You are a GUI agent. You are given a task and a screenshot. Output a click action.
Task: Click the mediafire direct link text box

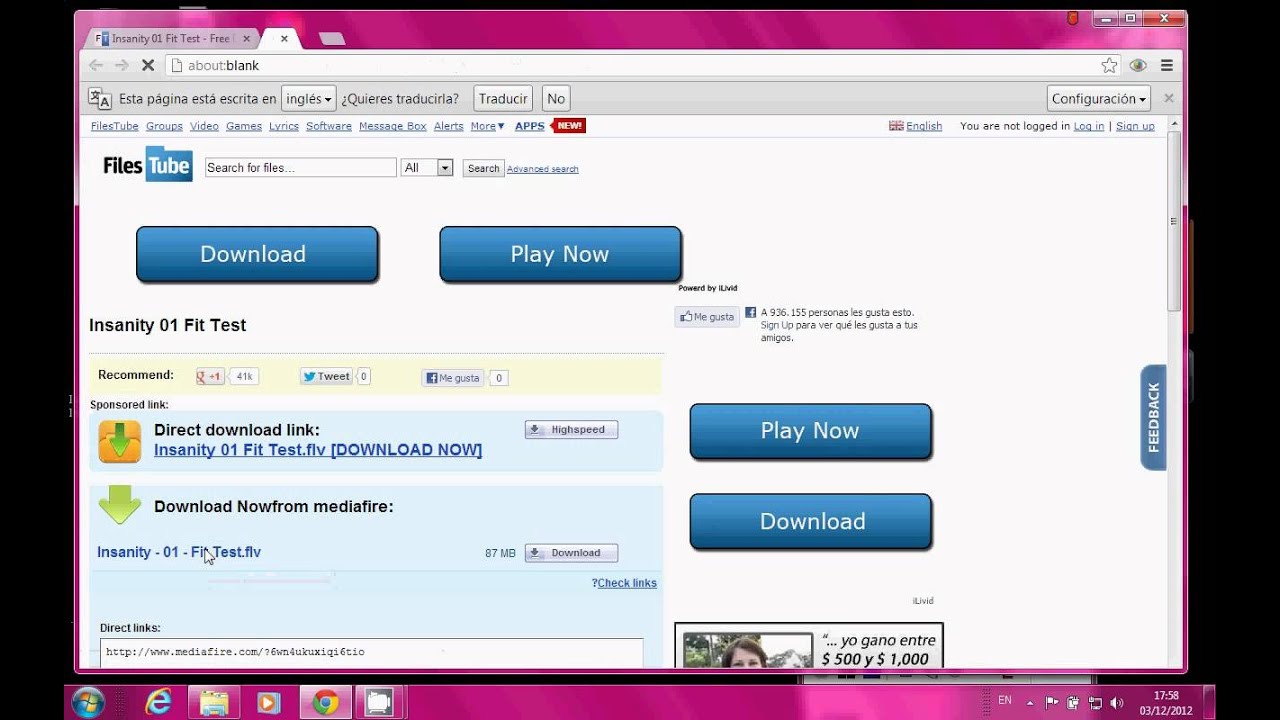tap(371, 653)
